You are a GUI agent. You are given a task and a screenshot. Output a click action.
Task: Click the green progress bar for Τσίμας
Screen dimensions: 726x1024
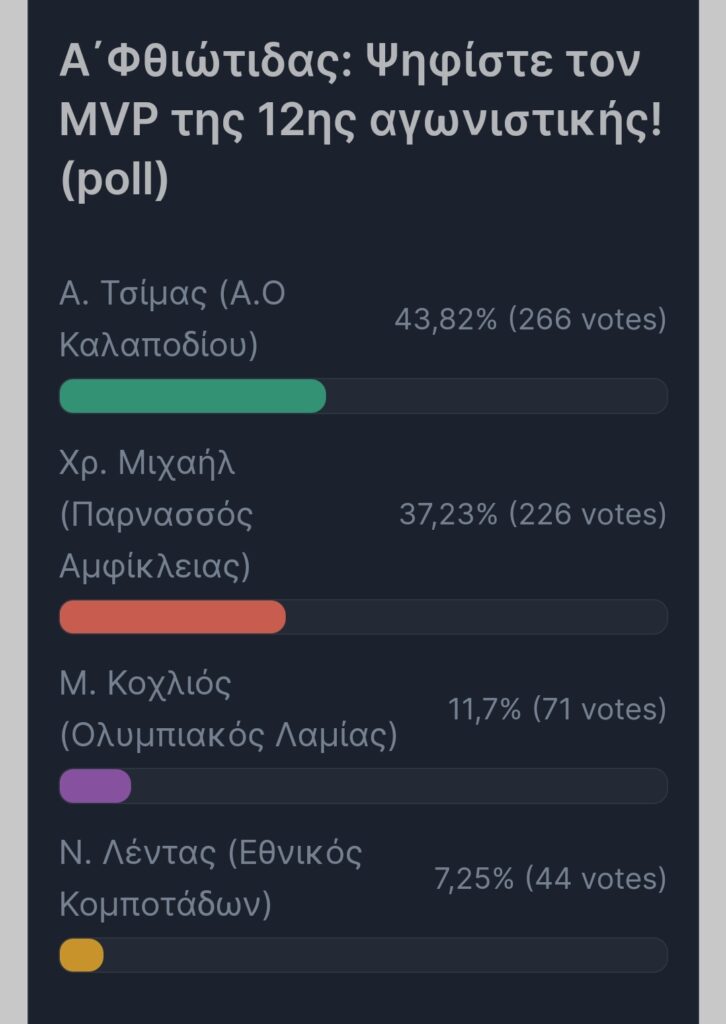coord(193,396)
